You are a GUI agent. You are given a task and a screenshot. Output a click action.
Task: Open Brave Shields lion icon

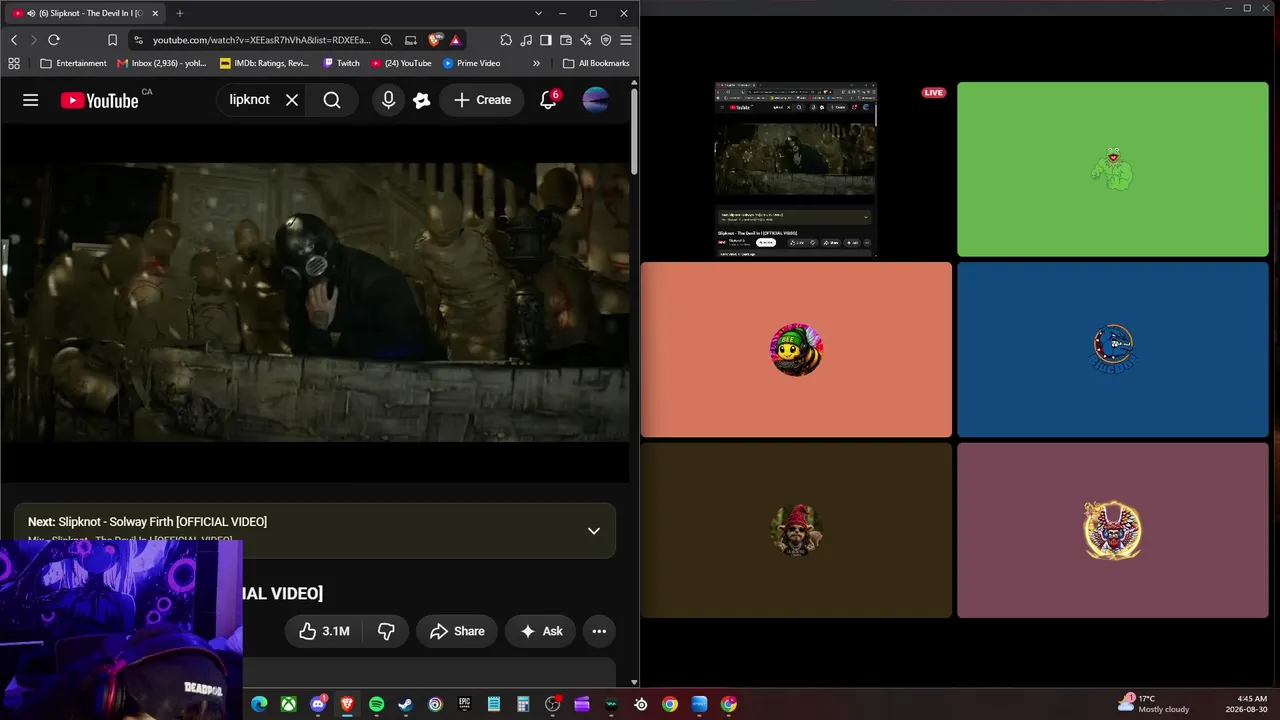[x=434, y=40]
